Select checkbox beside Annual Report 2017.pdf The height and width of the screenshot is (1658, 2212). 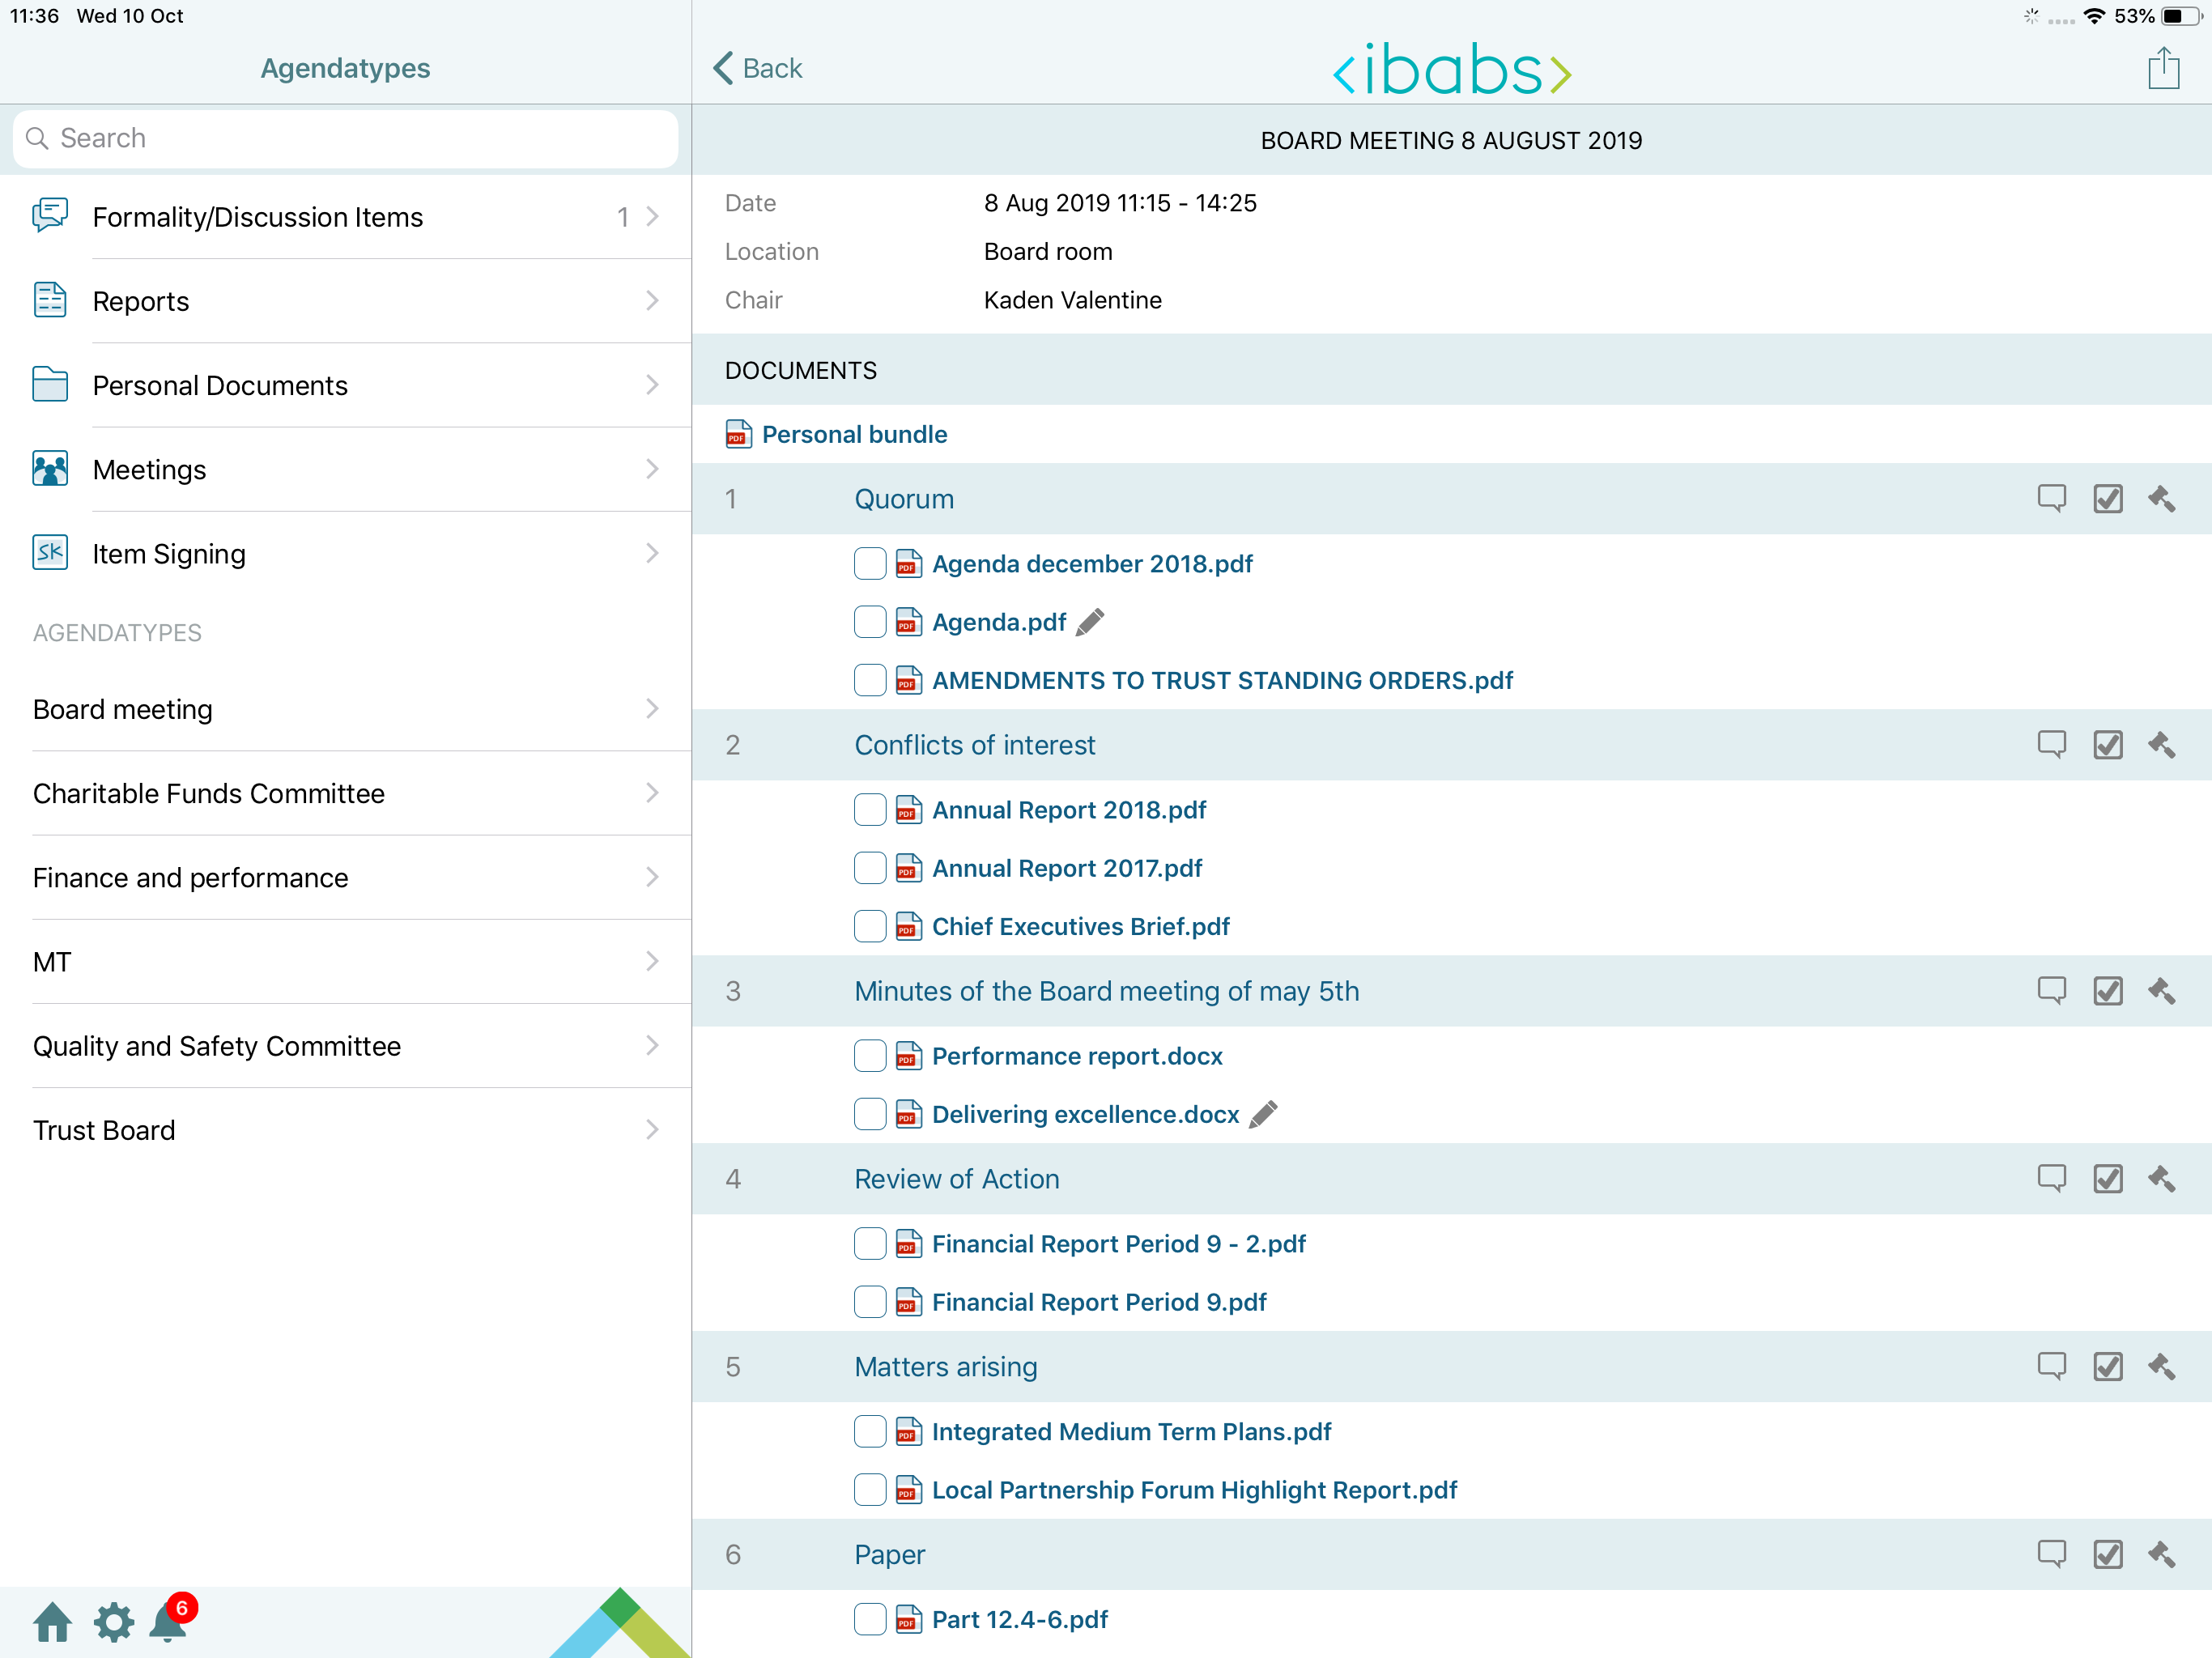(x=869, y=868)
